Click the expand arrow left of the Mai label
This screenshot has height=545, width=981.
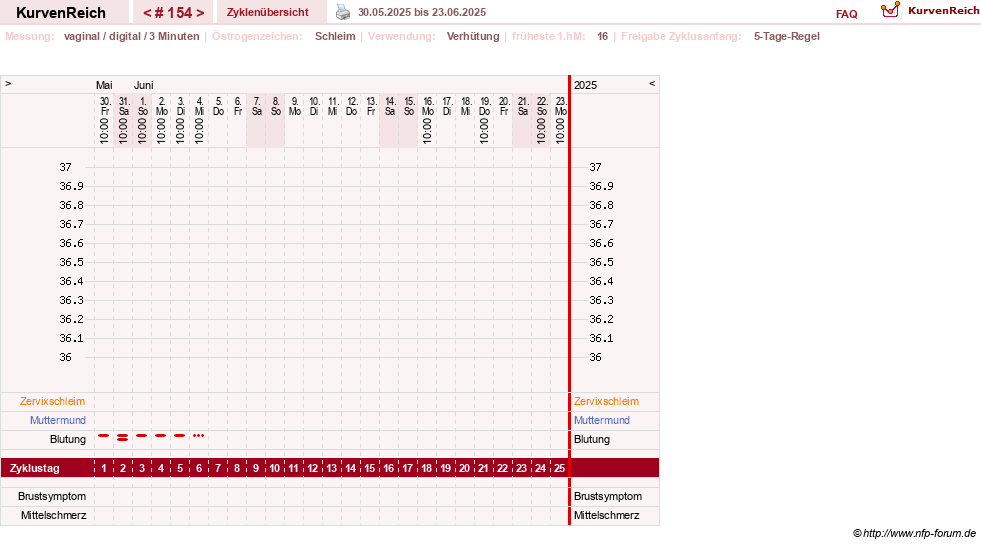(x=8, y=84)
